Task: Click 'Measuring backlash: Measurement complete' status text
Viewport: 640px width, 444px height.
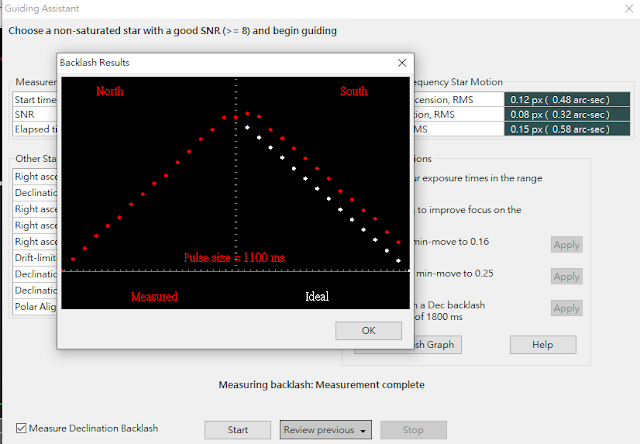Action: (322, 385)
